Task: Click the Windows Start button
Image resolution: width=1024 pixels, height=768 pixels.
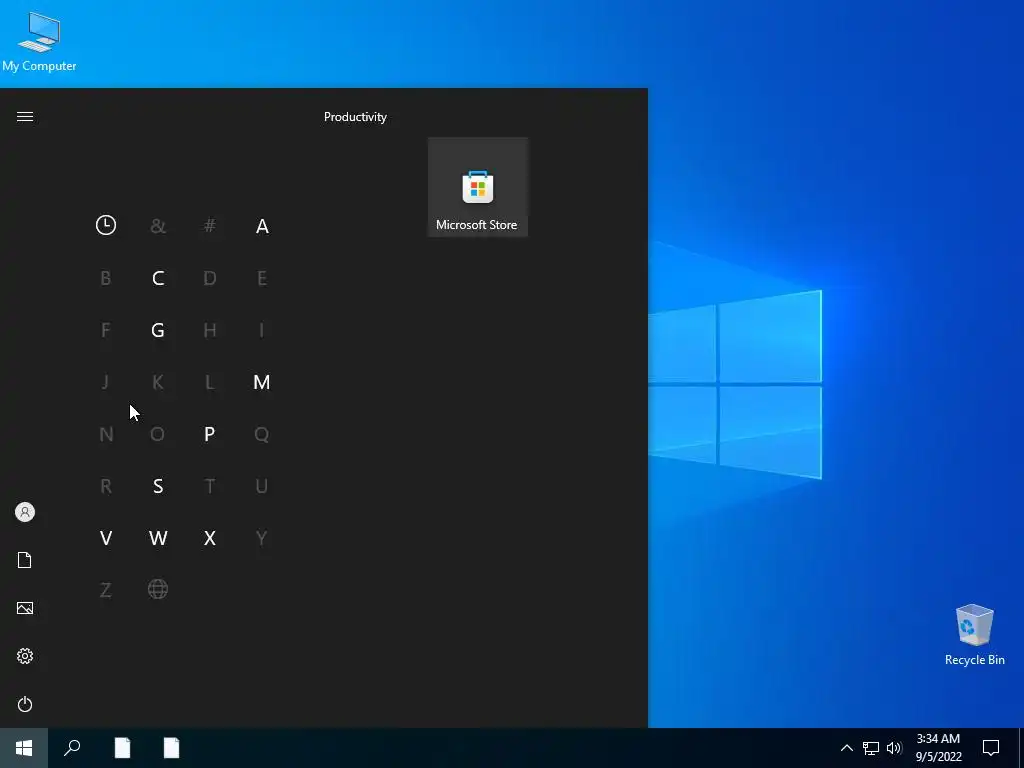Action: (x=24, y=748)
